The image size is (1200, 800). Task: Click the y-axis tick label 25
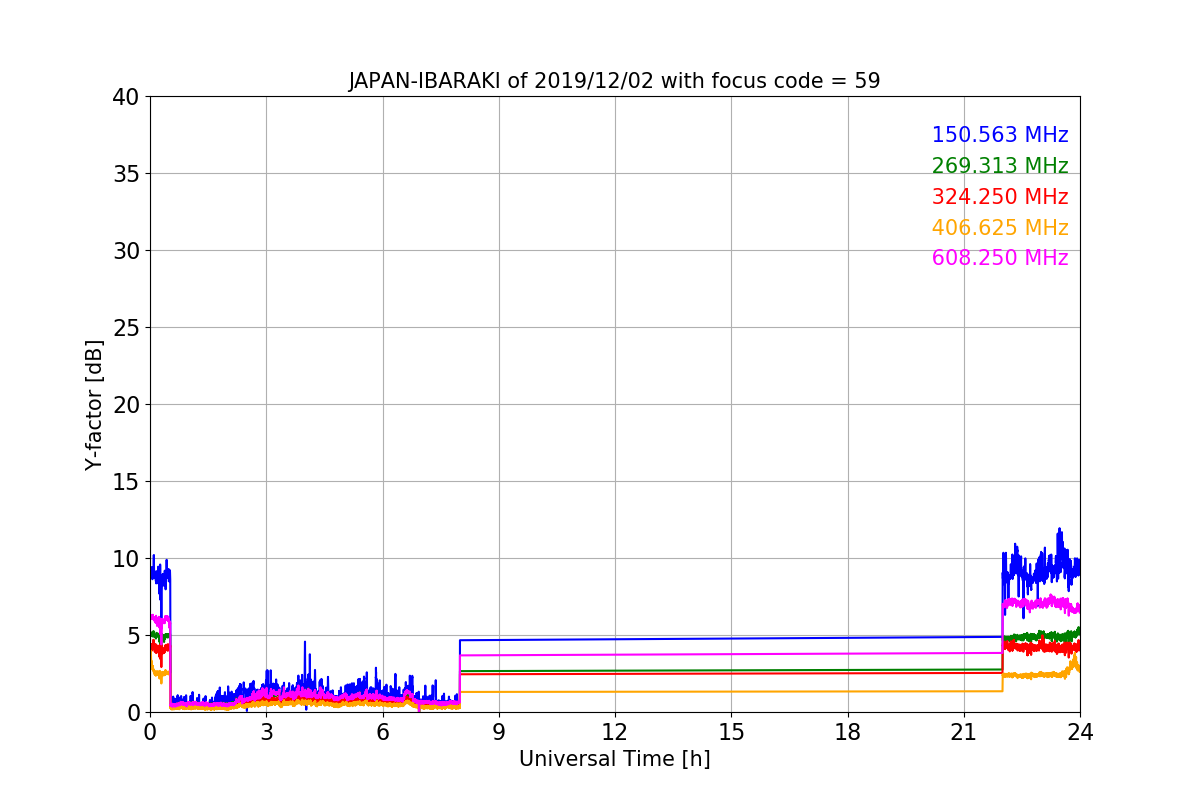[x=126, y=328]
